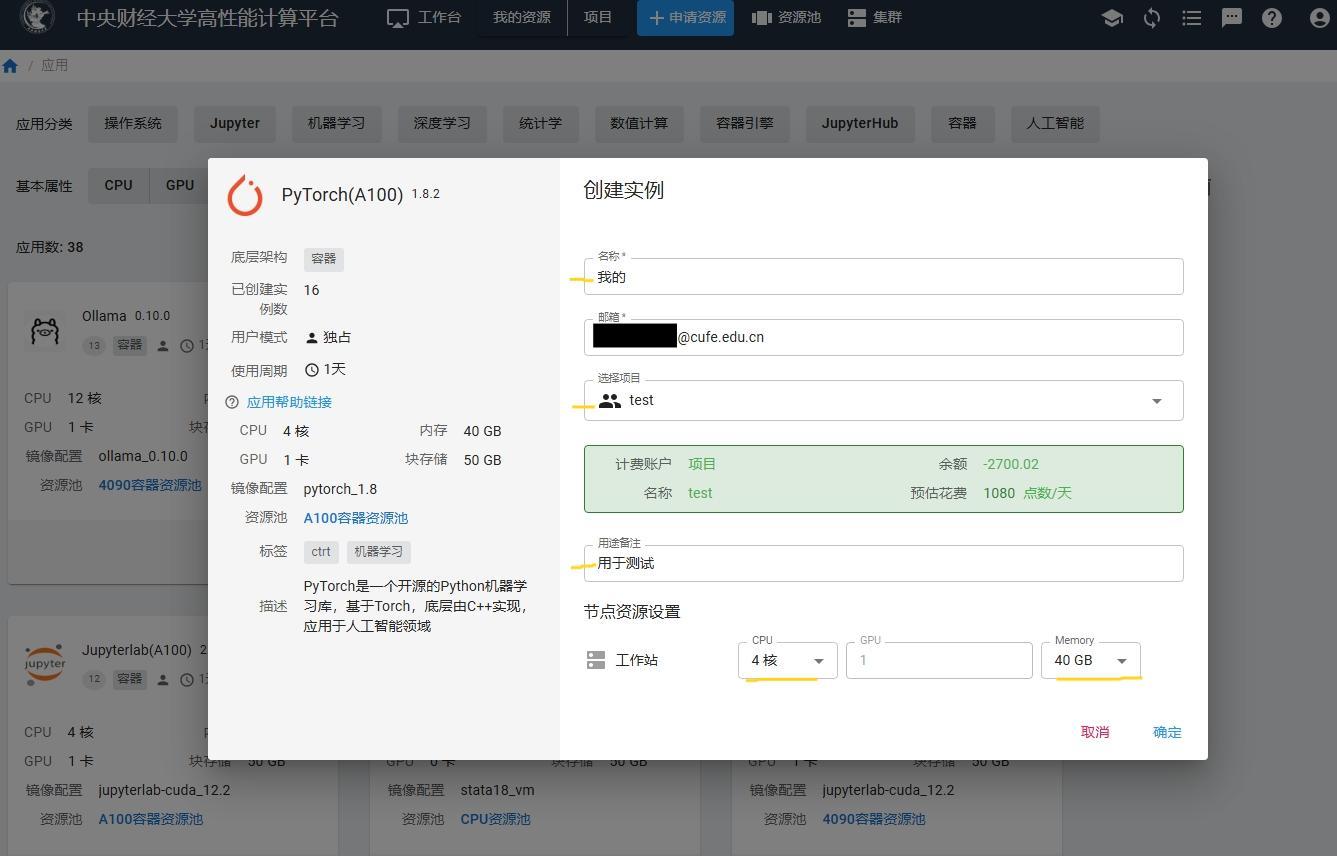Open the A100容器资源池 link in dialog

[x=355, y=518]
